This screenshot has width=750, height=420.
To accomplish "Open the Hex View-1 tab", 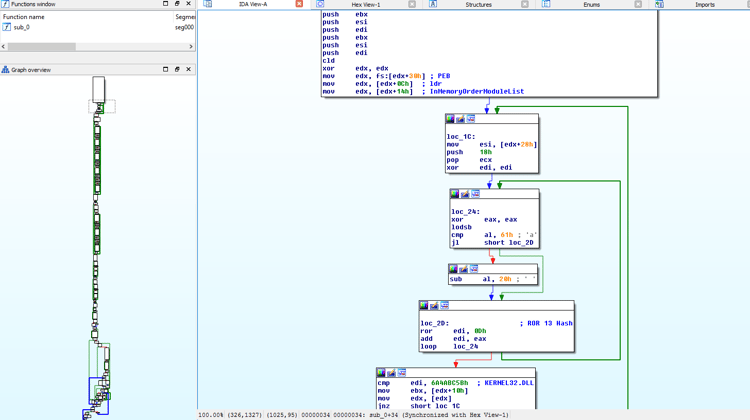I will point(366,4).
